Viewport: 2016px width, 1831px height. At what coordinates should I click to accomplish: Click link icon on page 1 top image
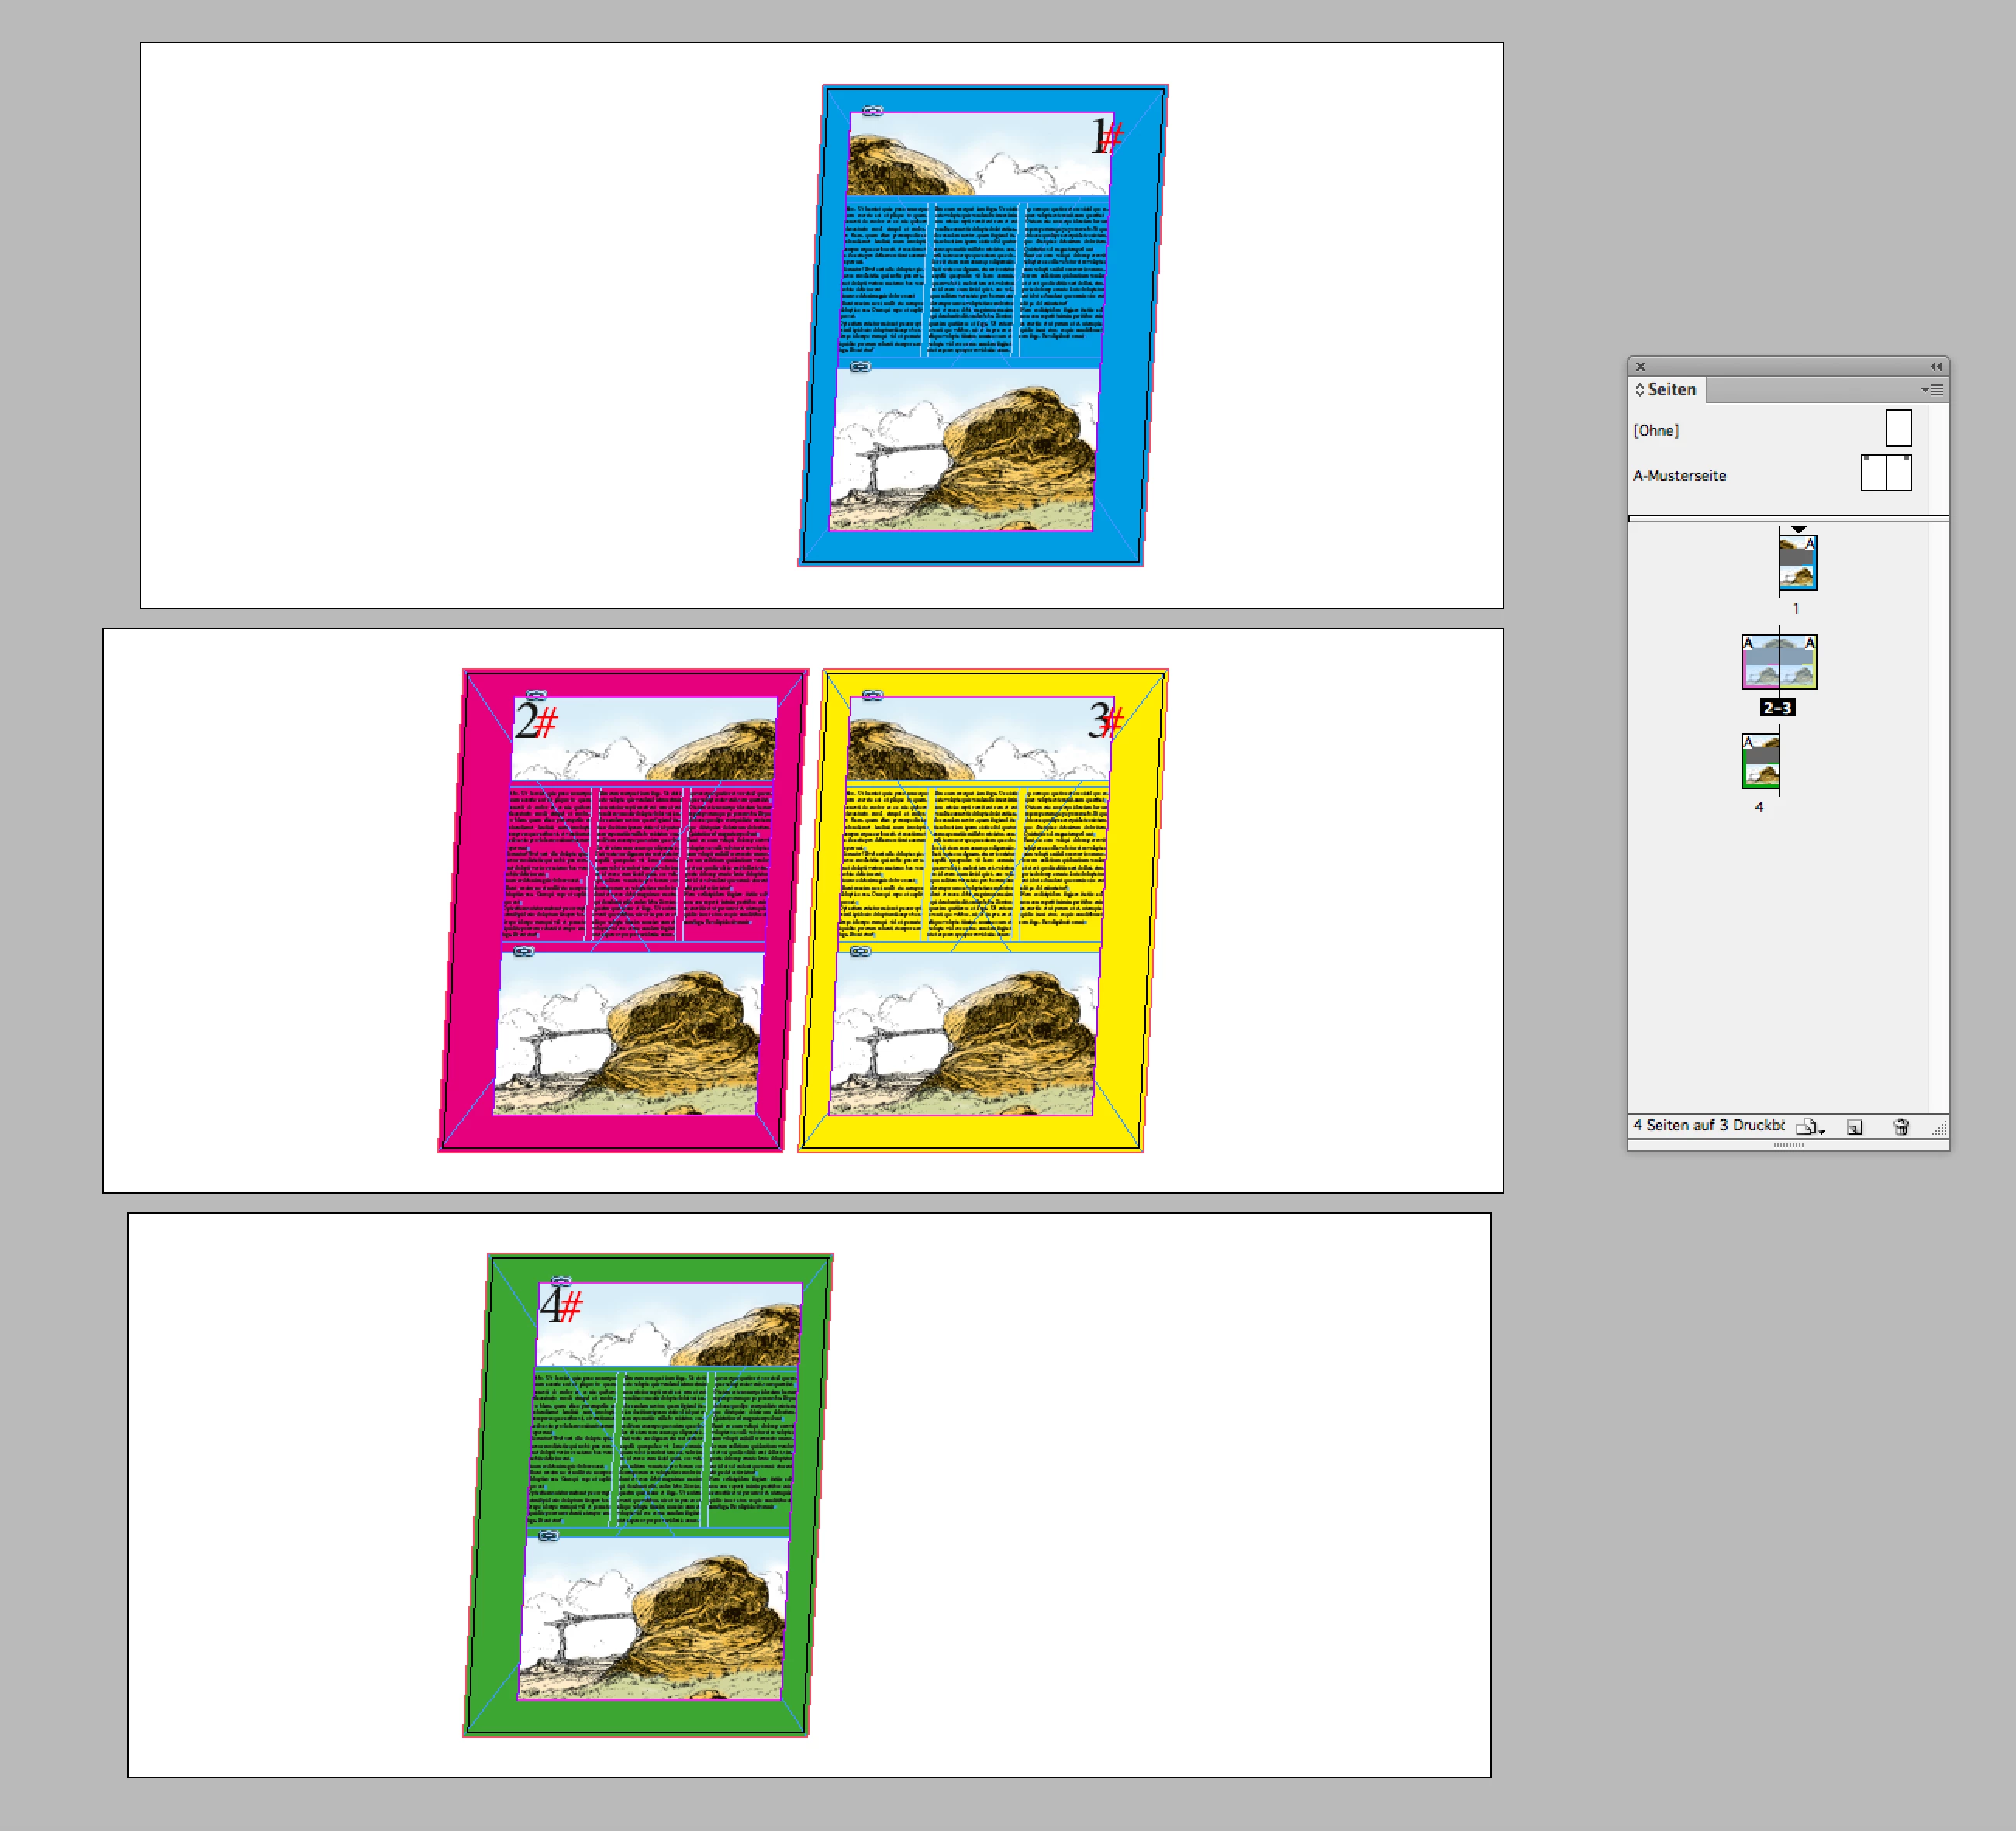(x=872, y=111)
